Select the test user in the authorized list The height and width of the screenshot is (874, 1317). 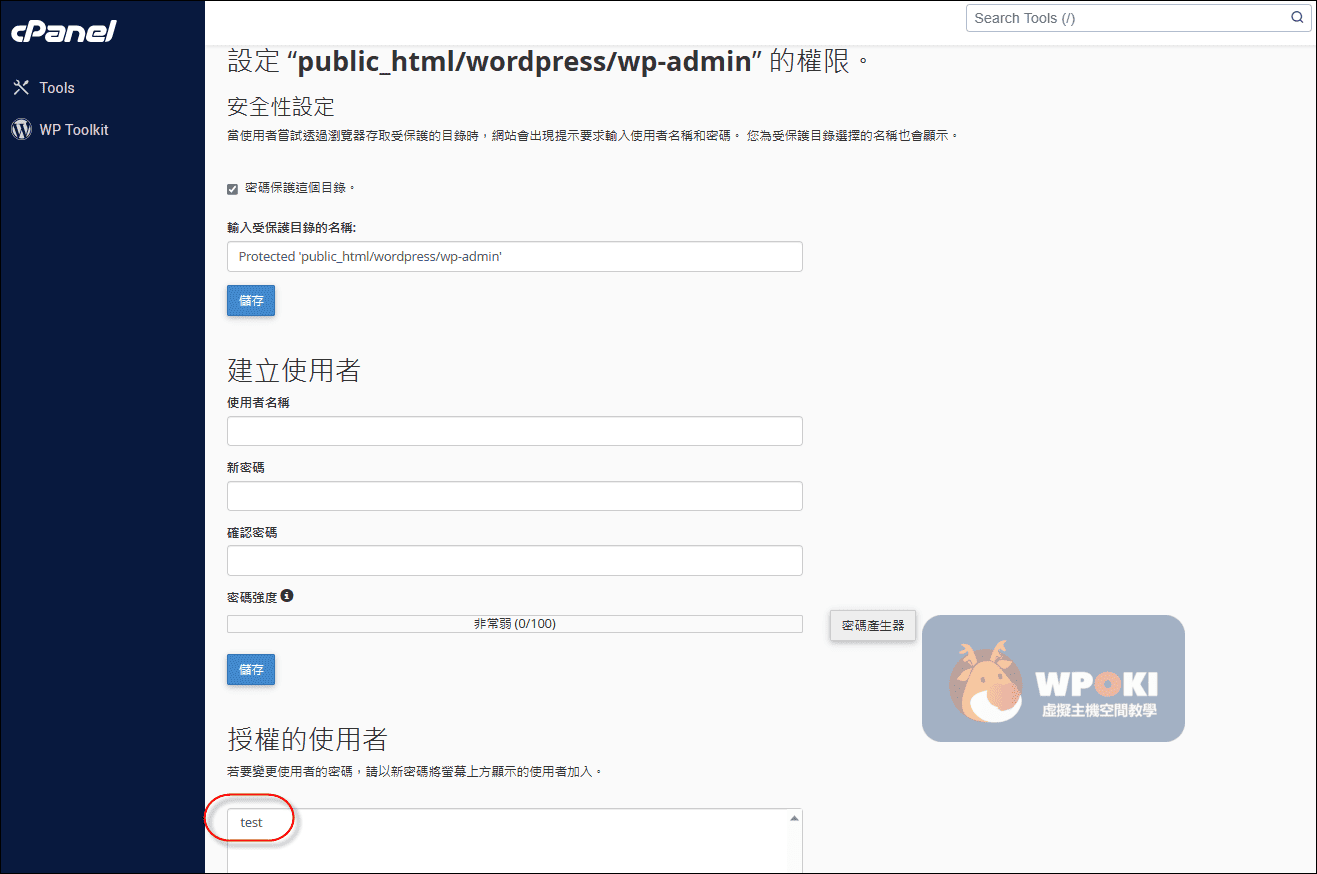[x=252, y=822]
